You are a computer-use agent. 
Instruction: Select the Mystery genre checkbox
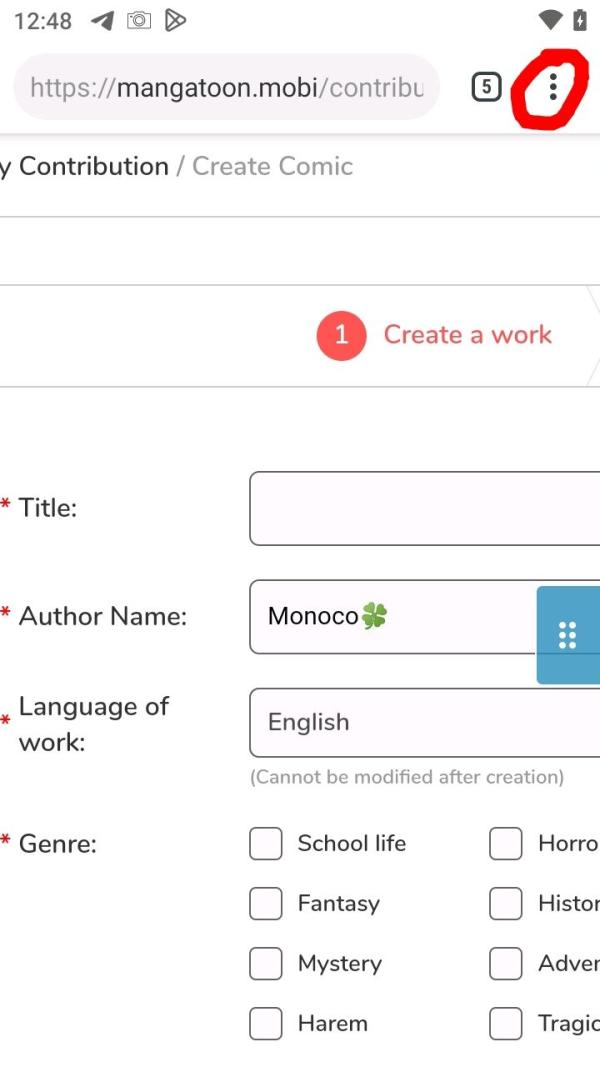265,964
